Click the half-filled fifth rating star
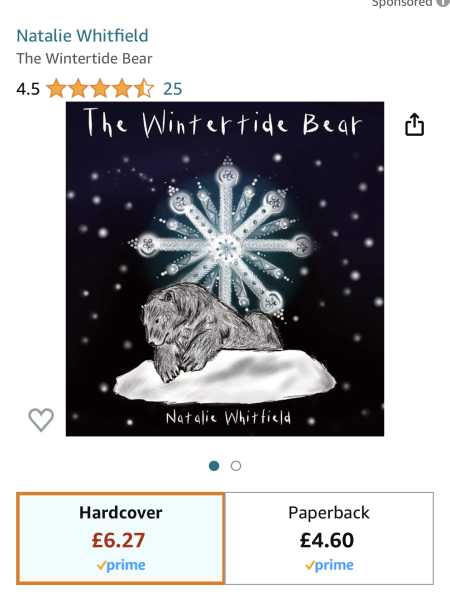This screenshot has width=450, height=600. [144, 88]
